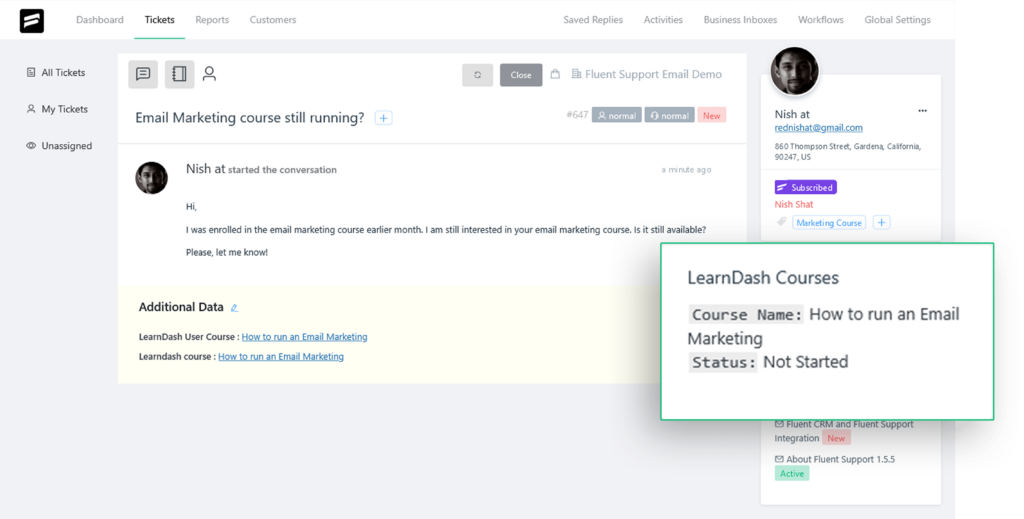The width and height of the screenshot is (1024, 519).
Task: Open Global Settings
Action: tap(897, 20)
